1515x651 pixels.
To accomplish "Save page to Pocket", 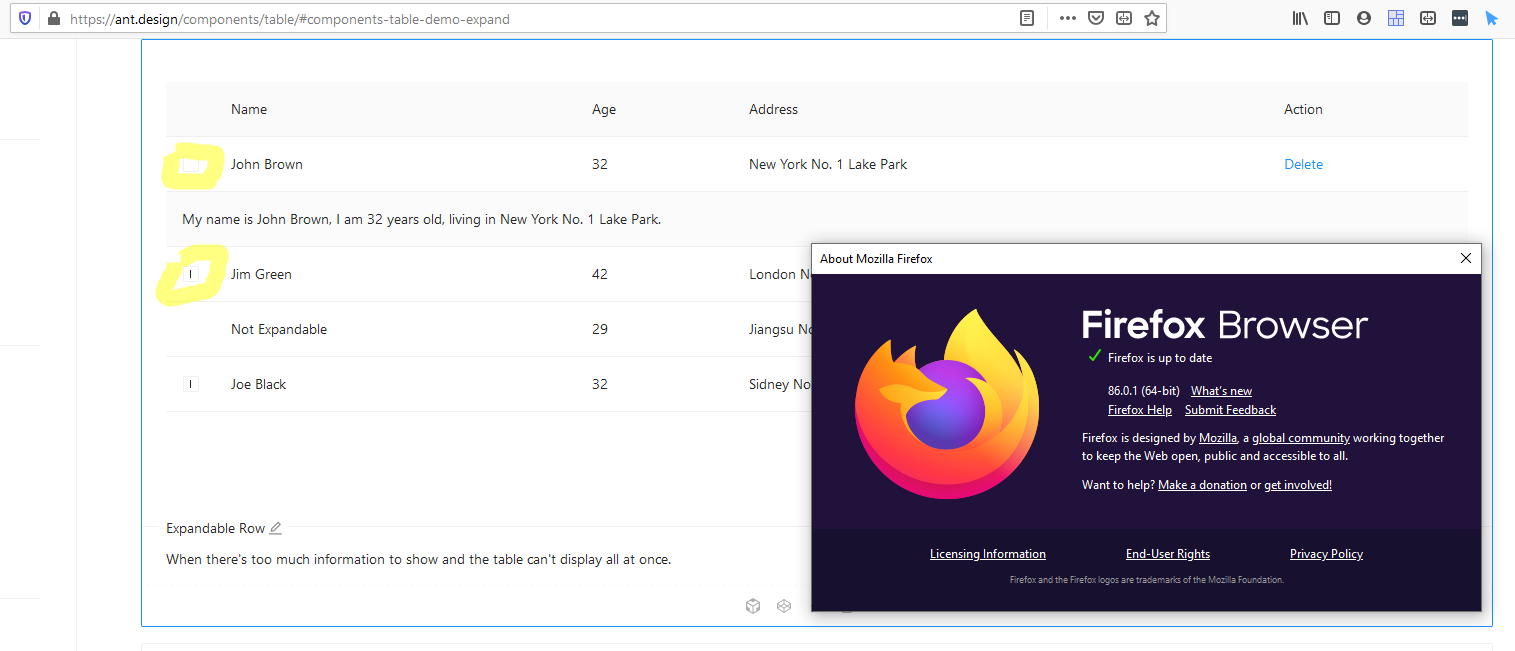I will point(1096,18).
